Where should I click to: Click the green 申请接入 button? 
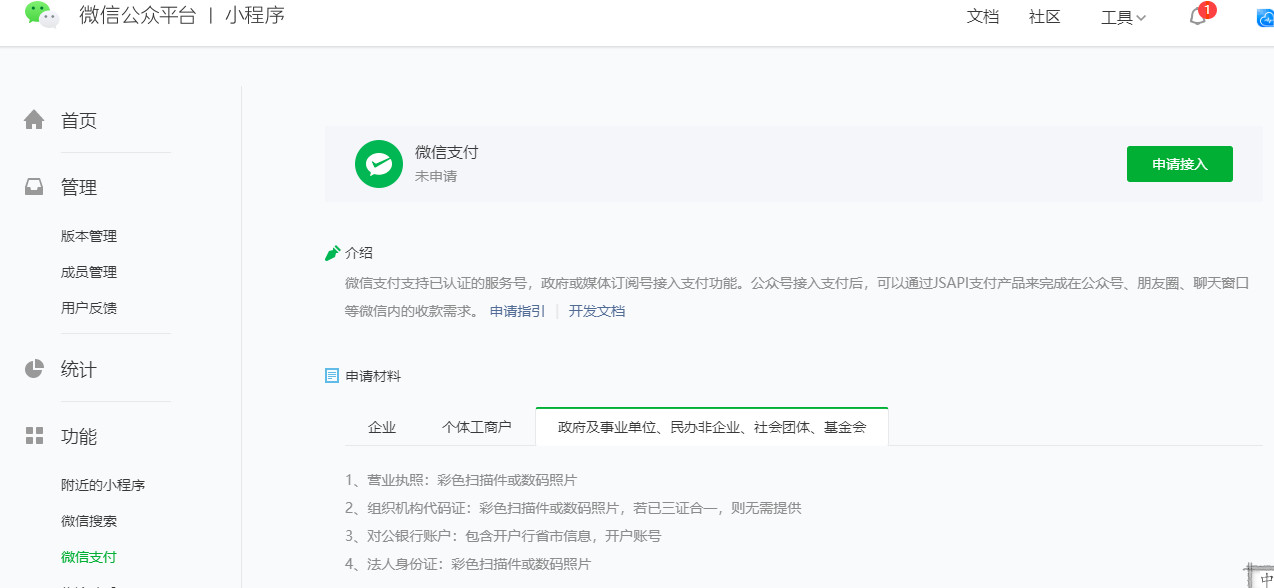point(1180,164)
